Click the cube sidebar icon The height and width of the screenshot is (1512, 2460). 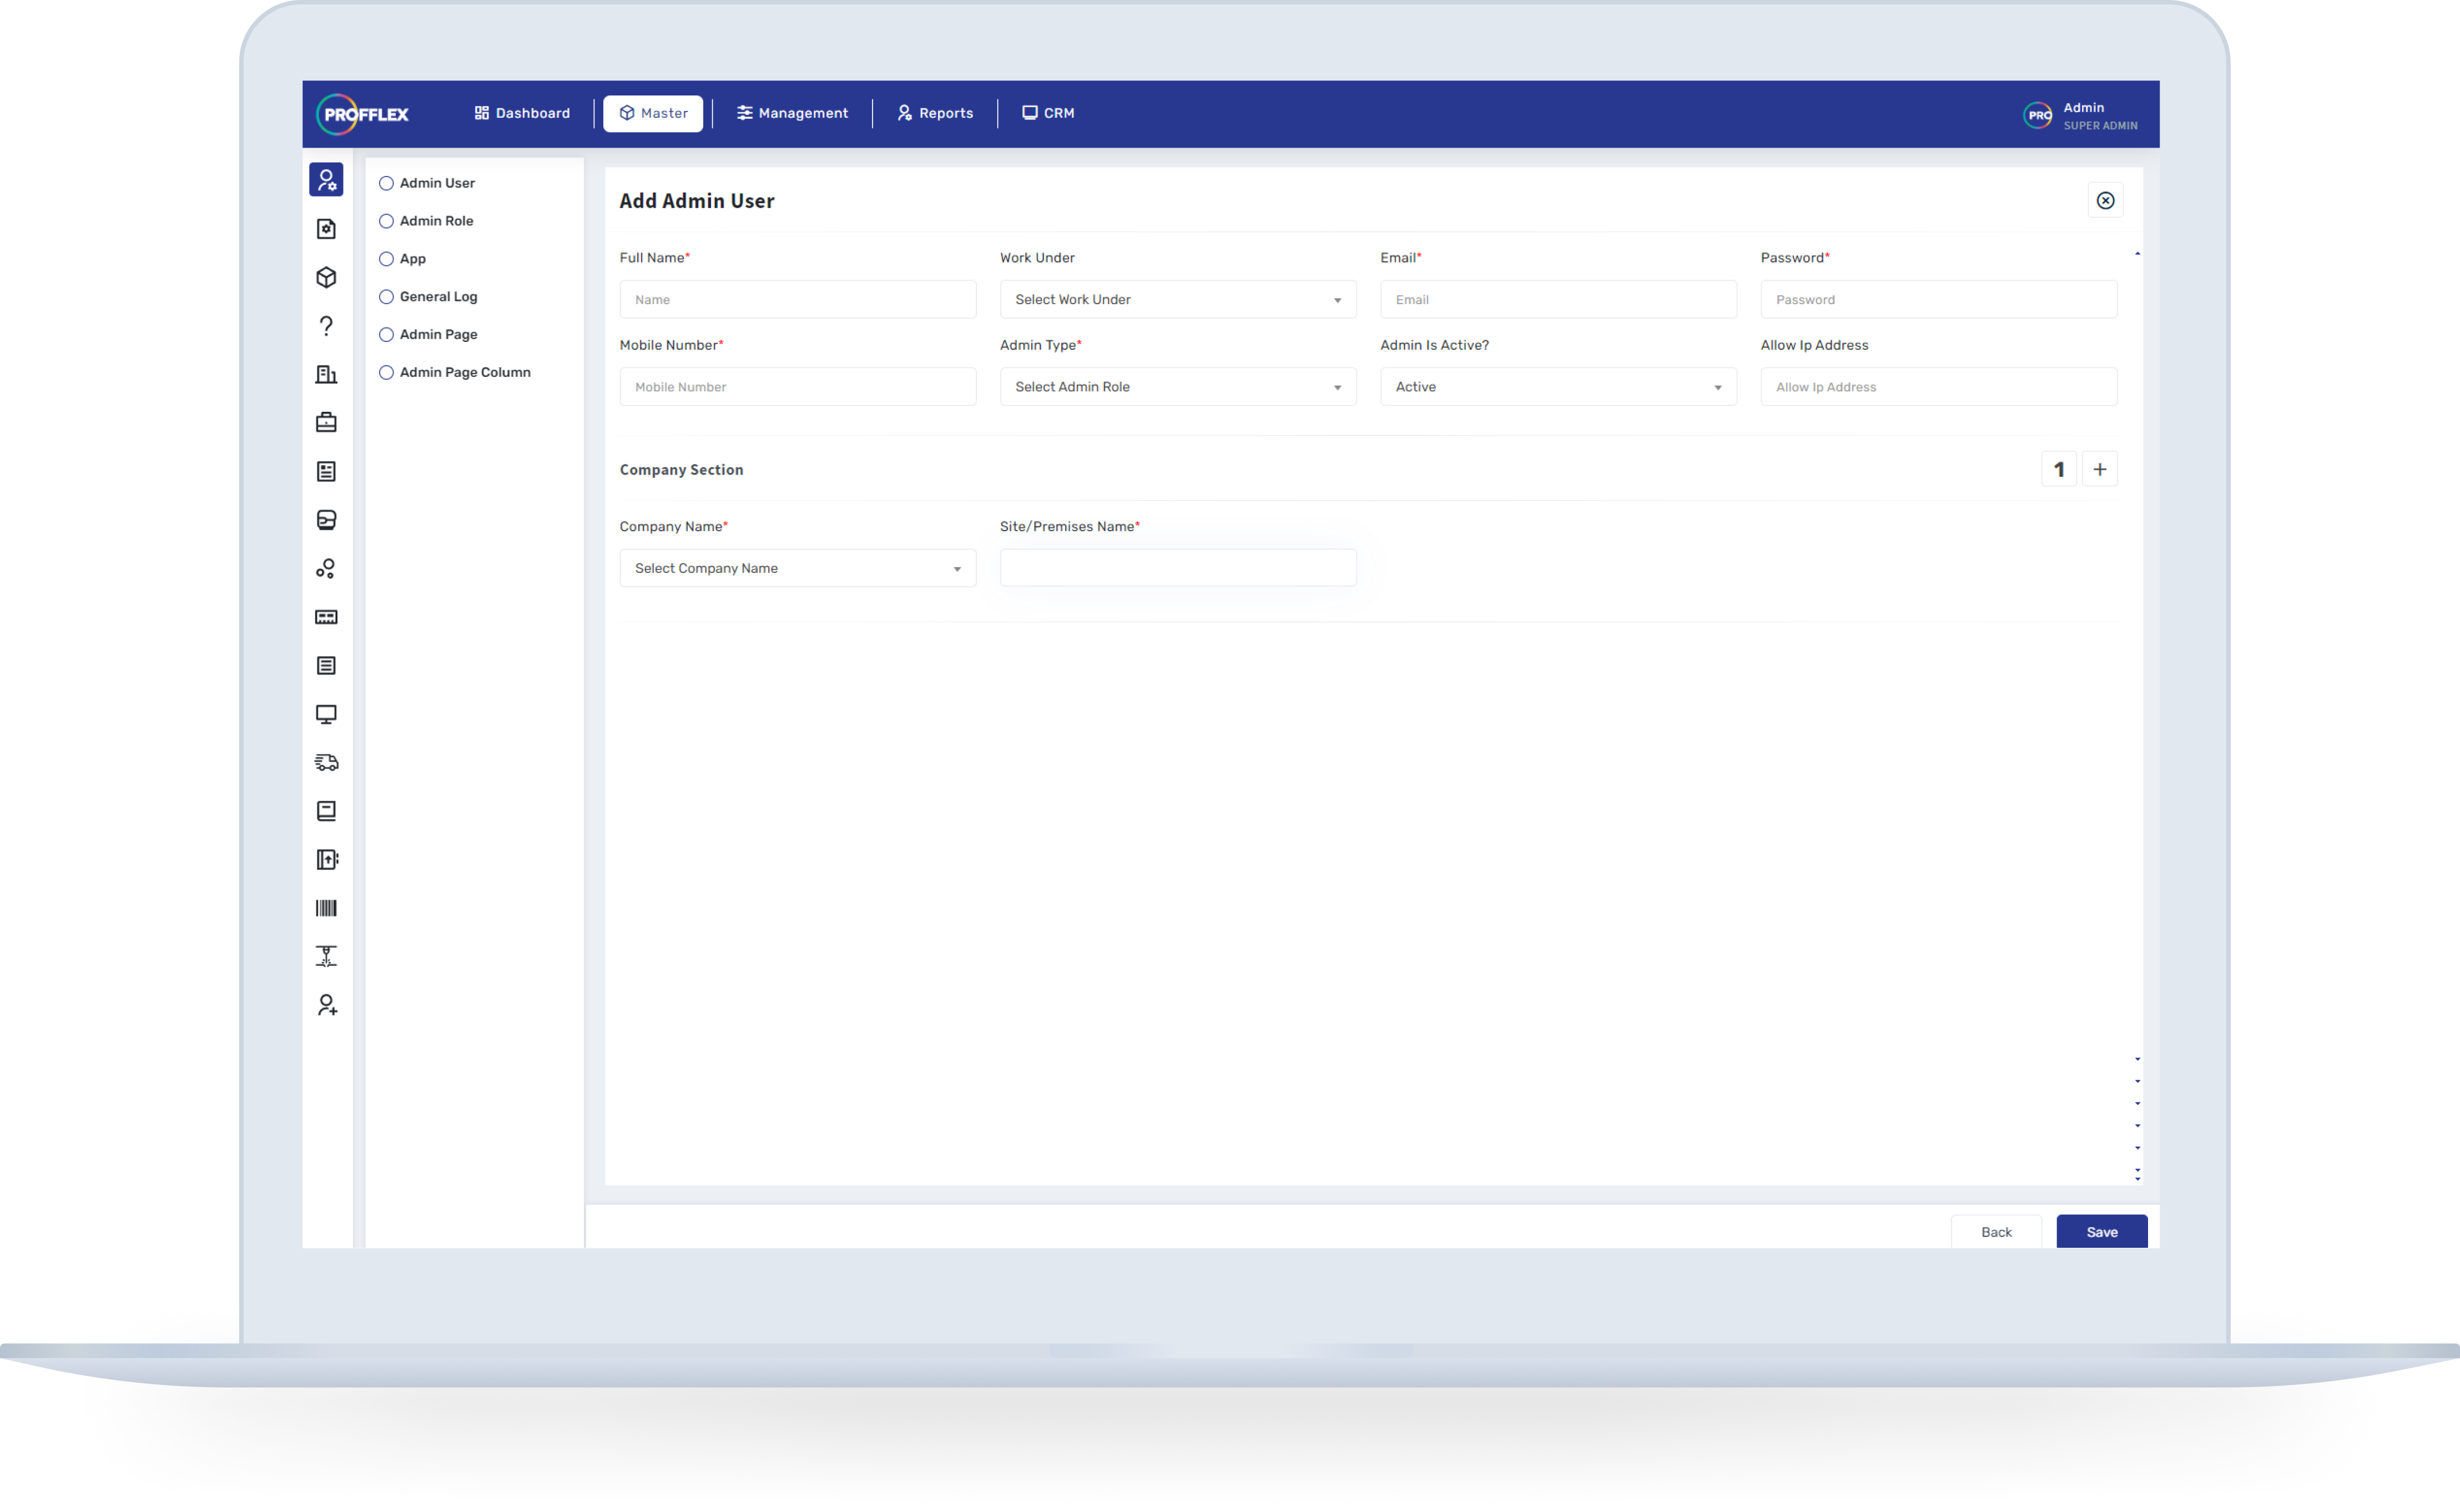326,278
